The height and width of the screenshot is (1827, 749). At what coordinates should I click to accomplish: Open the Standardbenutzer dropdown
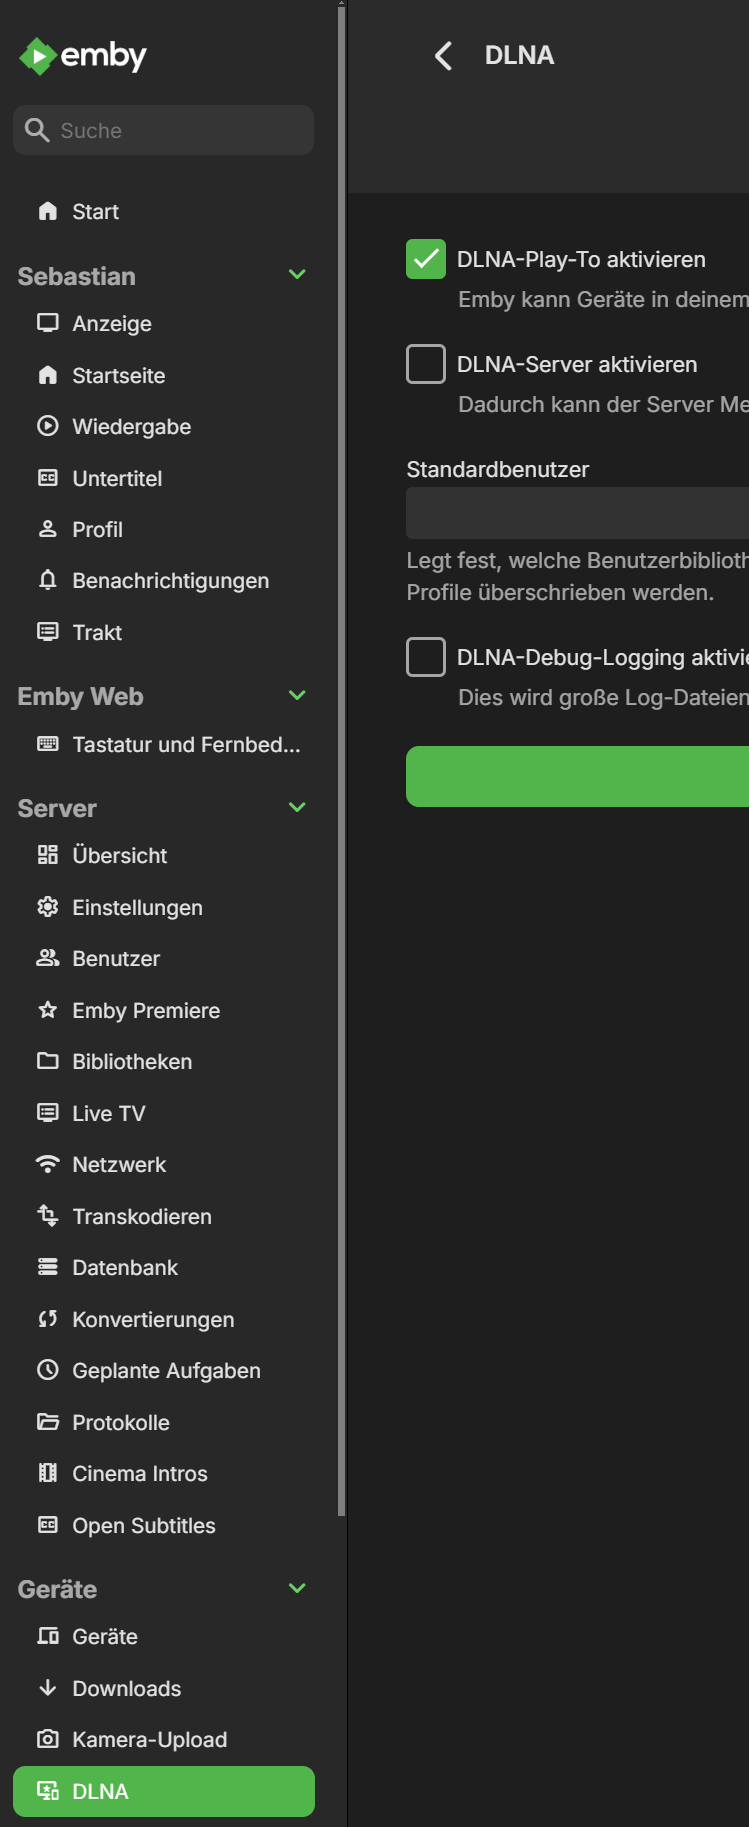[x=577, y=513]
